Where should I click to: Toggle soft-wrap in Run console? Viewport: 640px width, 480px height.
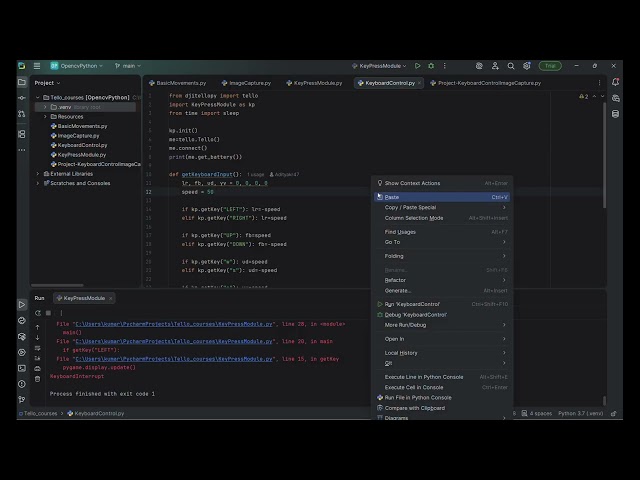[38, 348]
